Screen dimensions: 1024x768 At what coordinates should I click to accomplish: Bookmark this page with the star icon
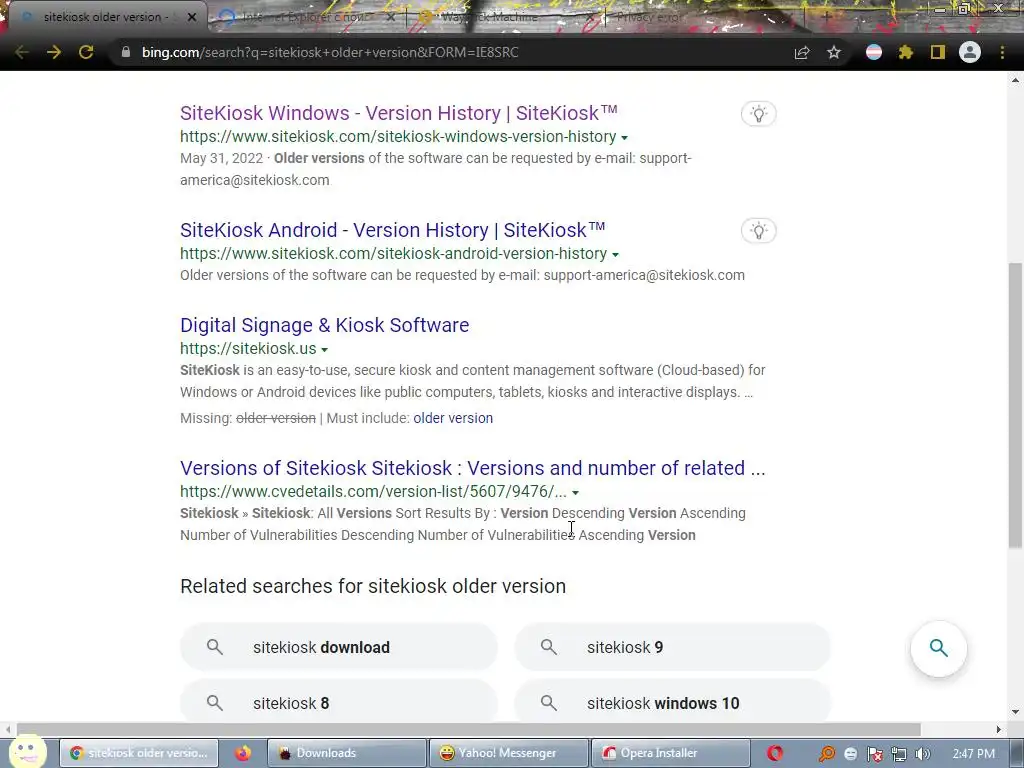click(x=834, y=52)
